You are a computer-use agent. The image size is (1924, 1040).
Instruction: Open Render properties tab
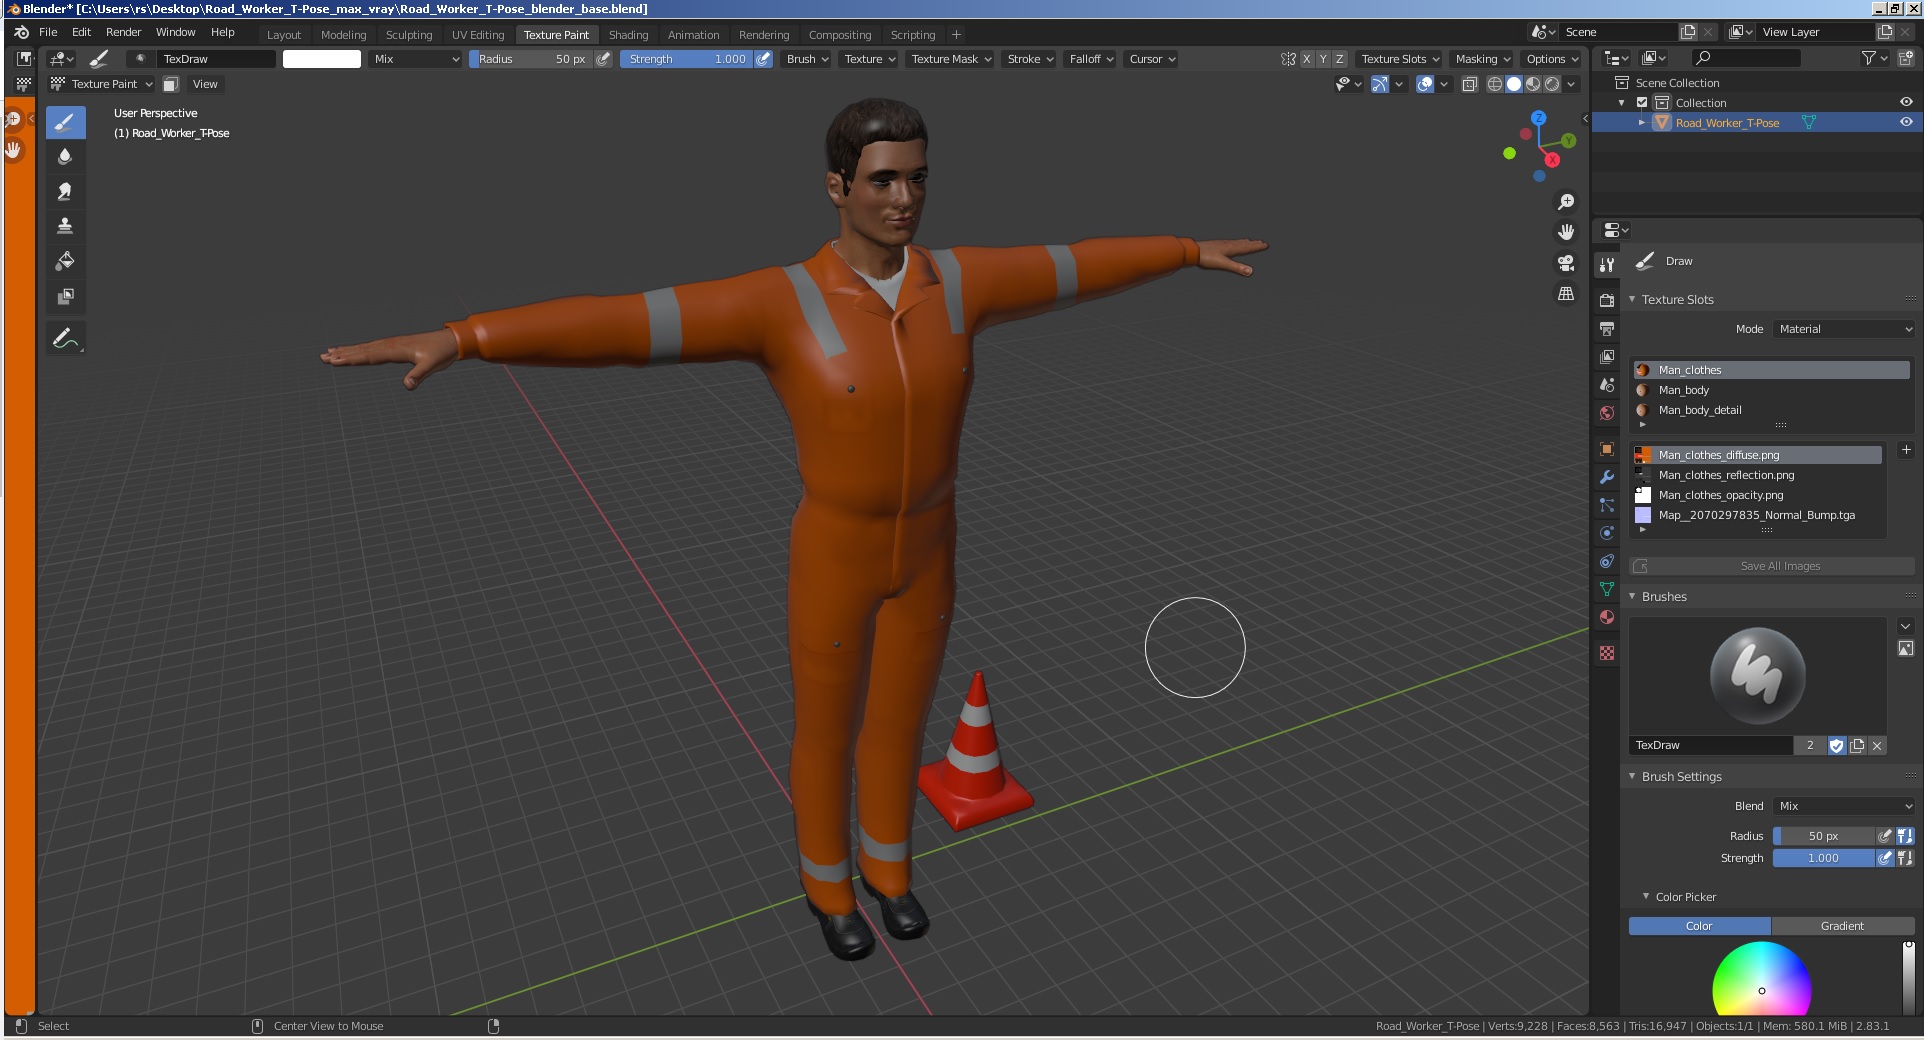point(1607,300)
